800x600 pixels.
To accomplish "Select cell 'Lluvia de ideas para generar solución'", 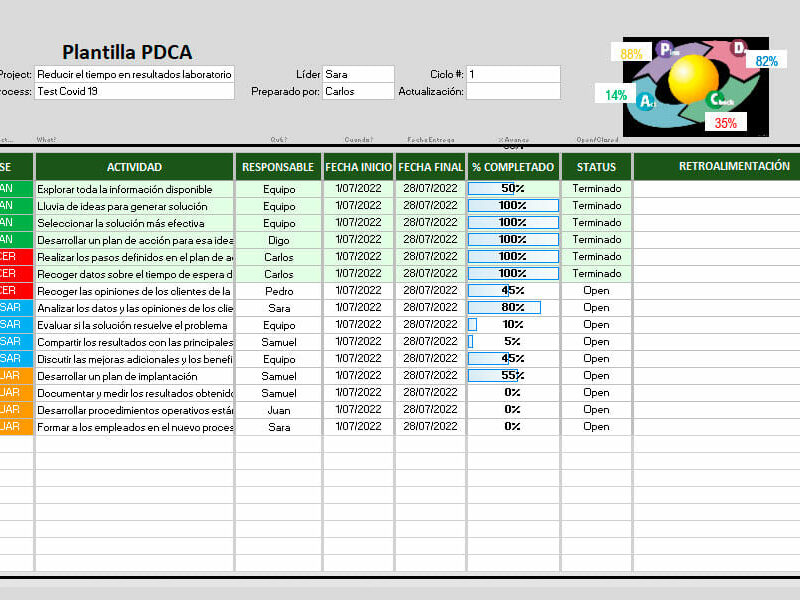I will (135, 206).
